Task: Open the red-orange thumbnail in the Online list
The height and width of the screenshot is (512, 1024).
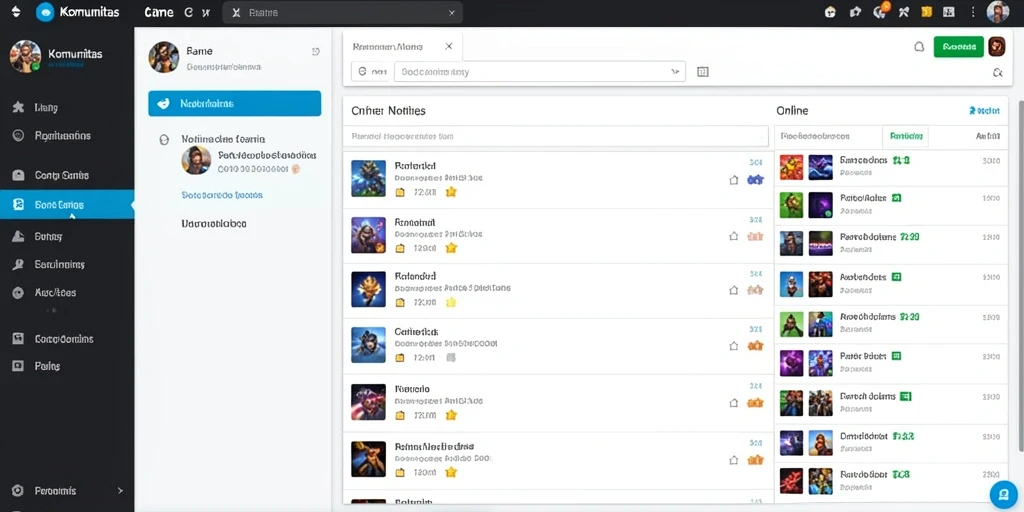Action: point(792,167)
